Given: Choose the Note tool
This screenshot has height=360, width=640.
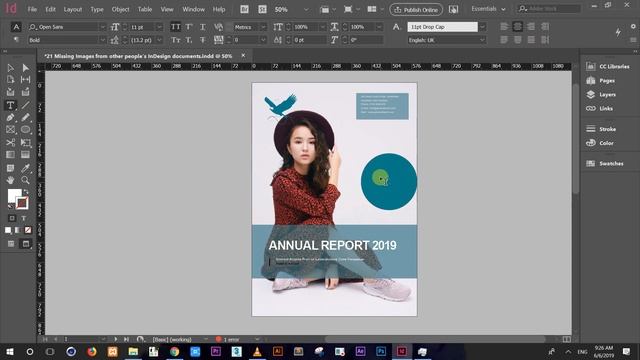Looking at the screenshot, I should click(10, 168).
